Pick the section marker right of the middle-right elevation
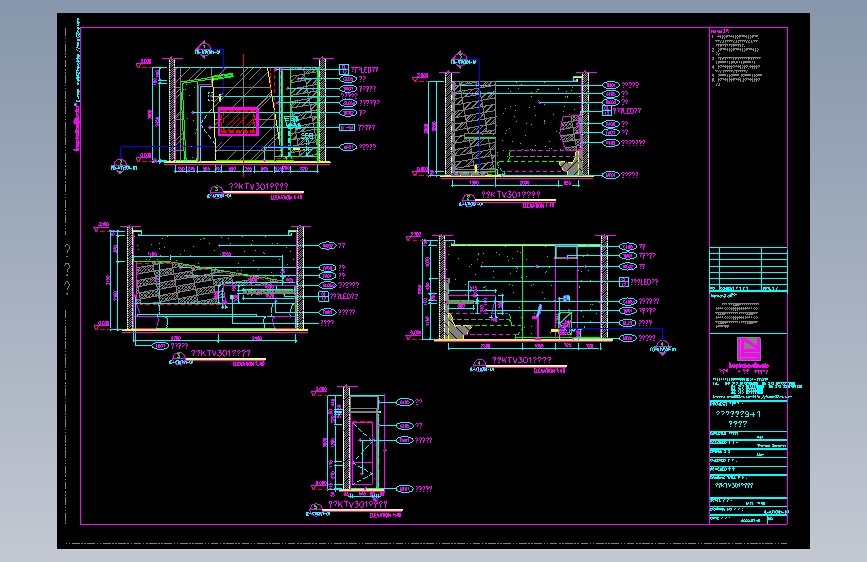Viewport: 867px width, 562px height. point(662,347)
